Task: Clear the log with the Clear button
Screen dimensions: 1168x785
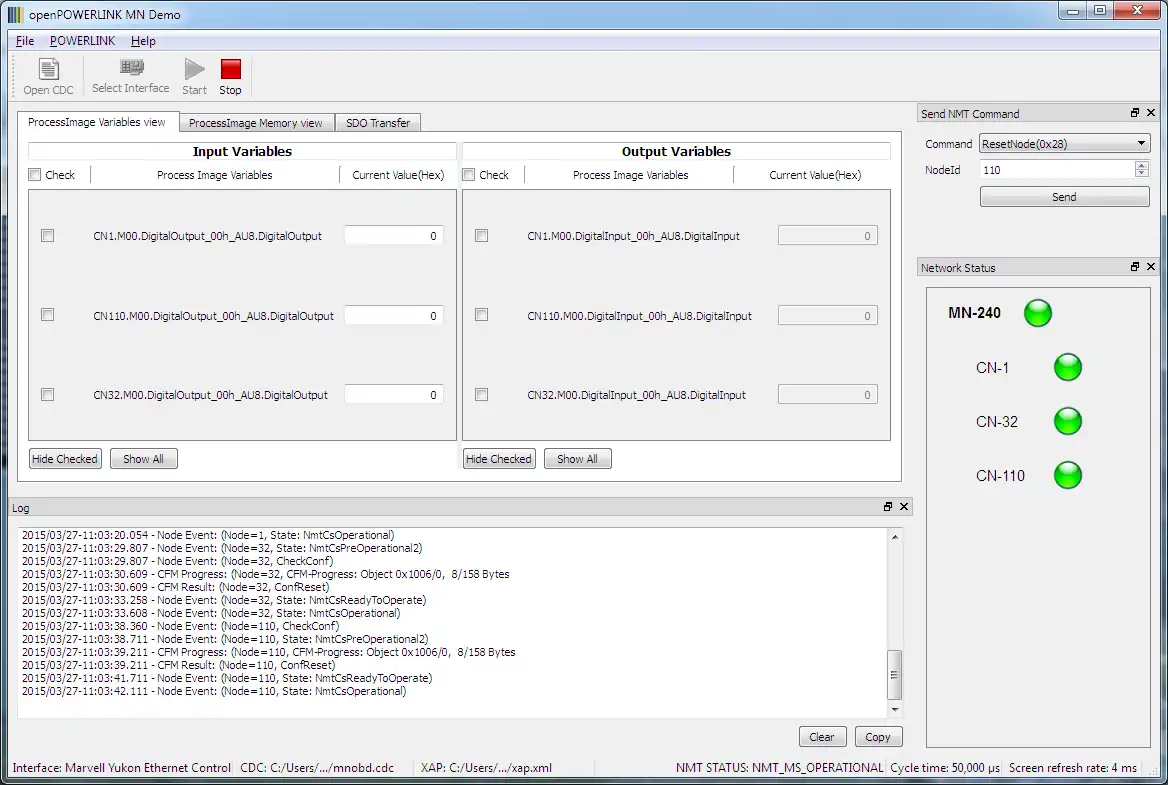Action: 822,737
